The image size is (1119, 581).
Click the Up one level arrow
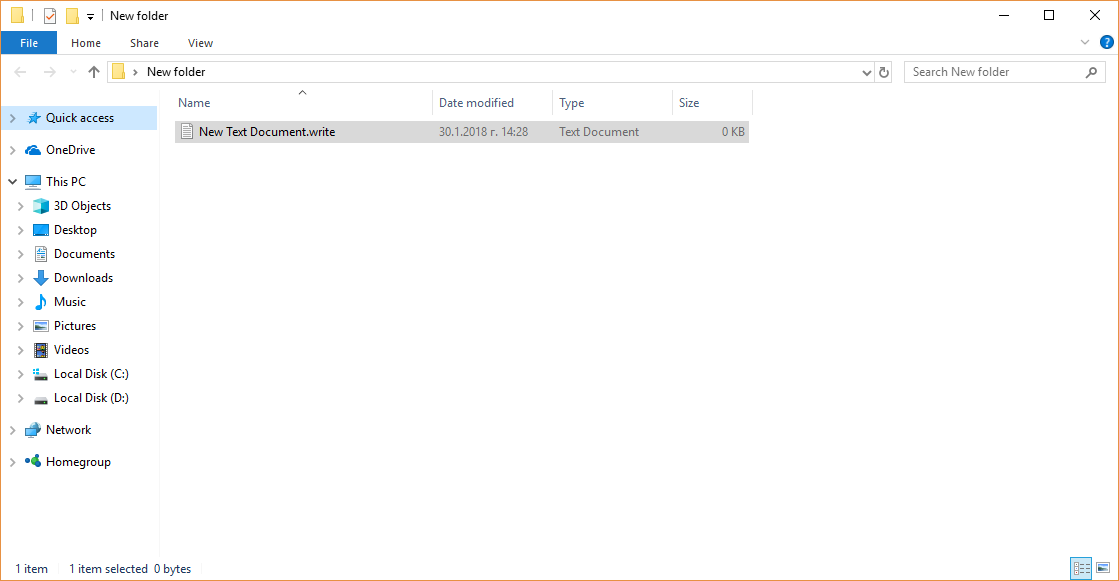94,72
